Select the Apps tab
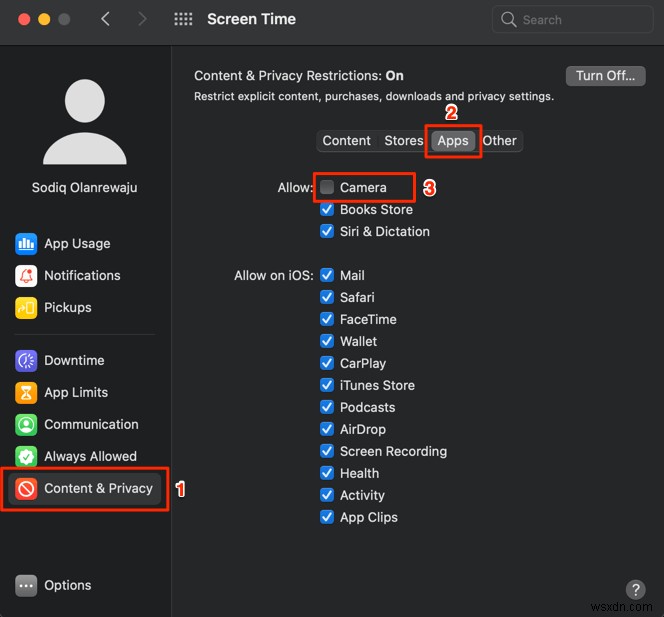The height and width of the screenshot is (617, 664). [453, 141]
